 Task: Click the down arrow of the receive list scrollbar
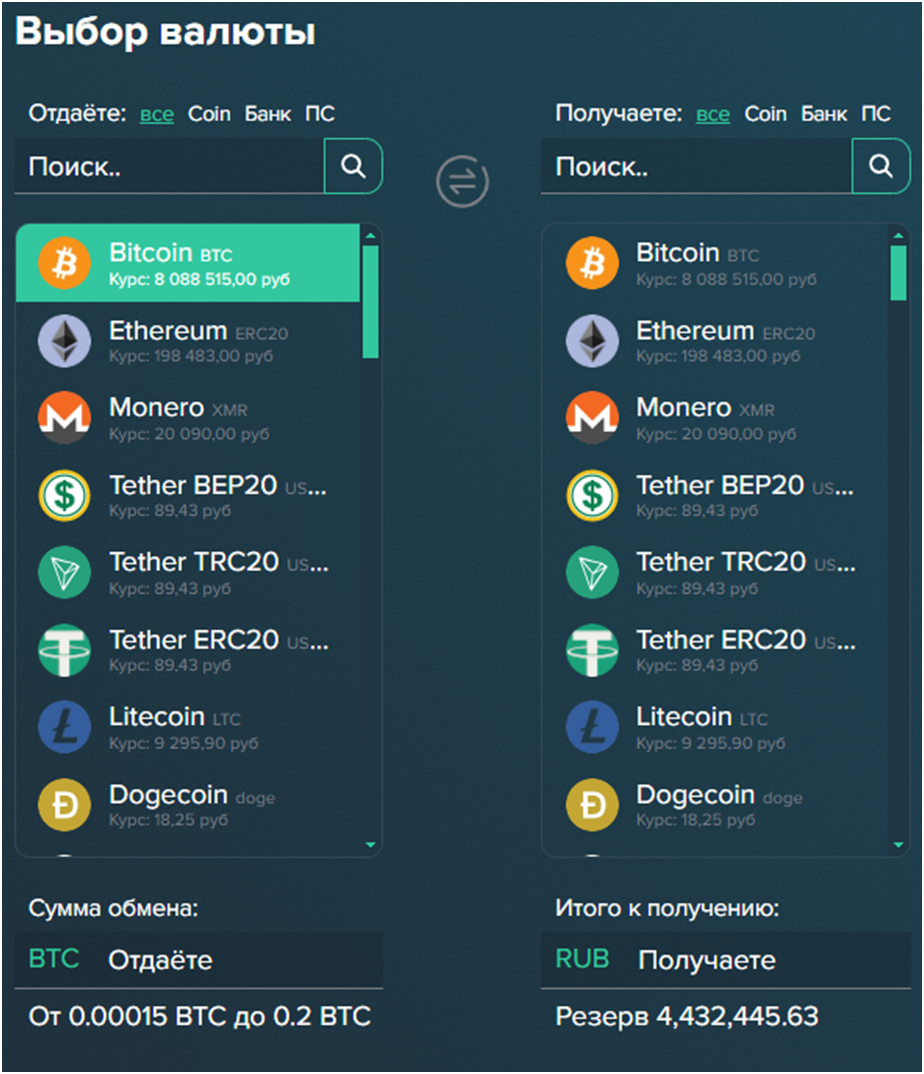(x=899, y=845)
